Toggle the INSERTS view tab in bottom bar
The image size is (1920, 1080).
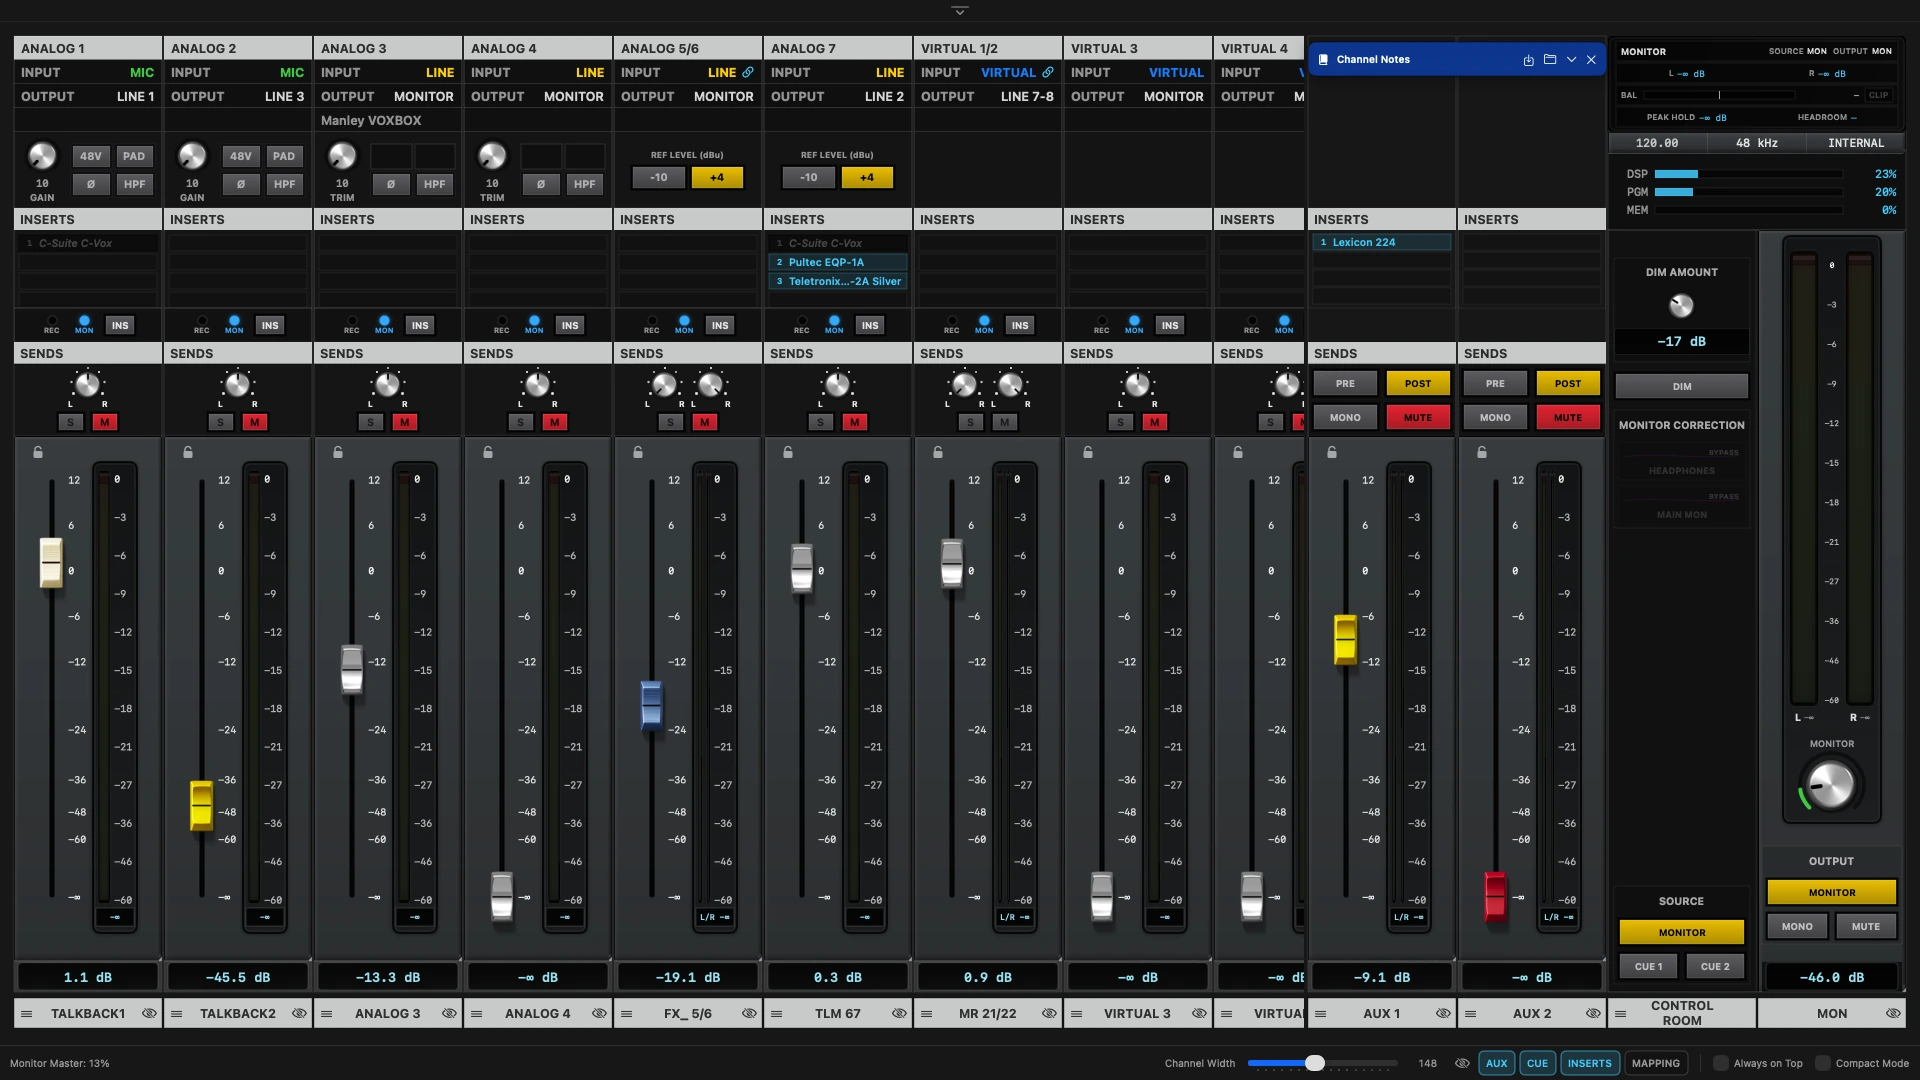pos(1589,1063)
